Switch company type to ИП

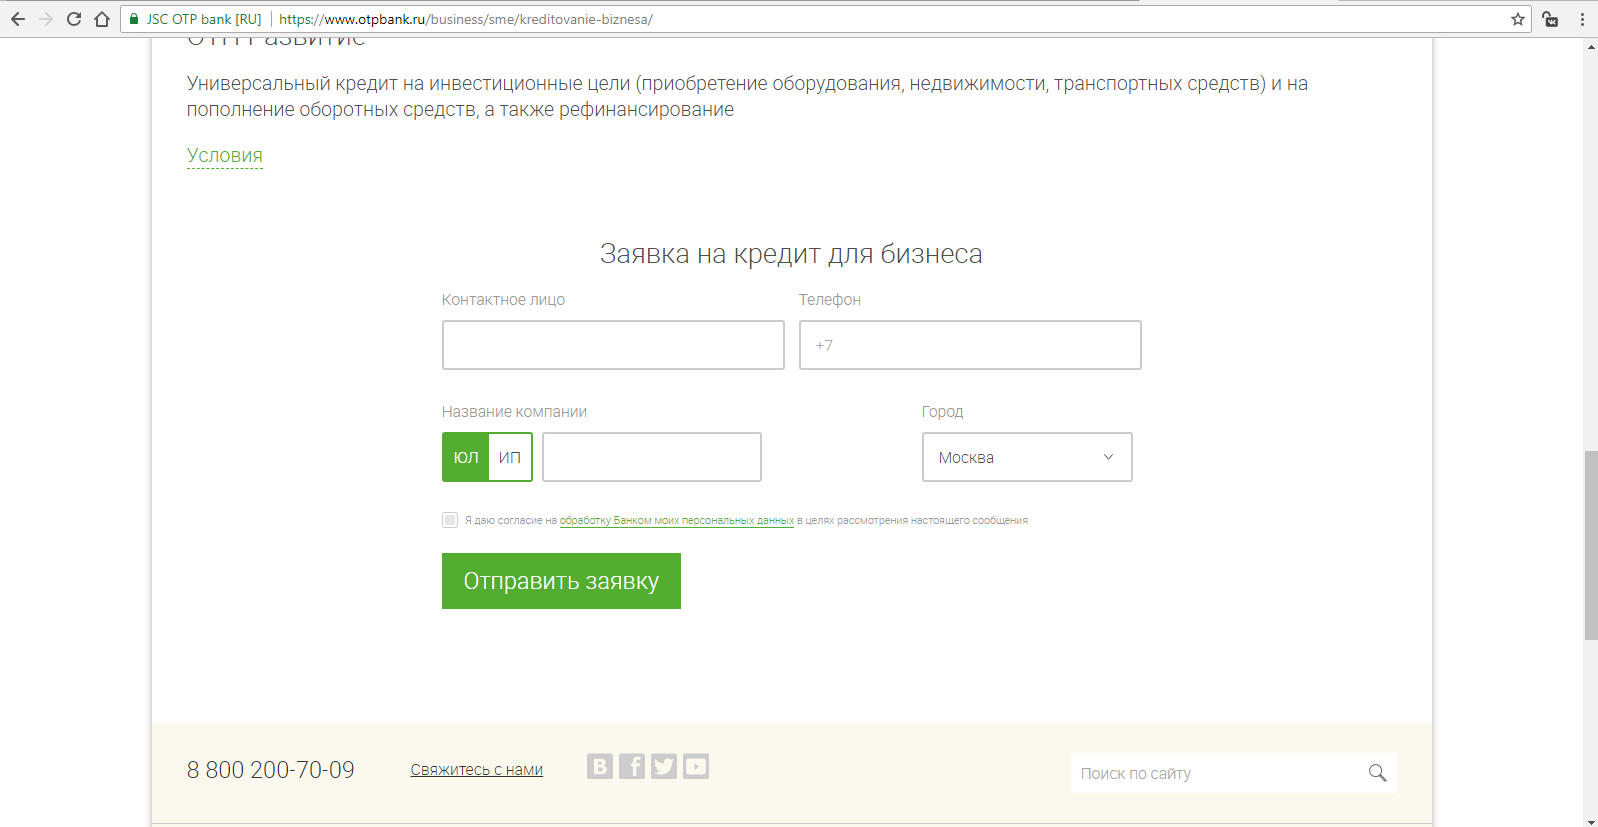tap(510, 457)
